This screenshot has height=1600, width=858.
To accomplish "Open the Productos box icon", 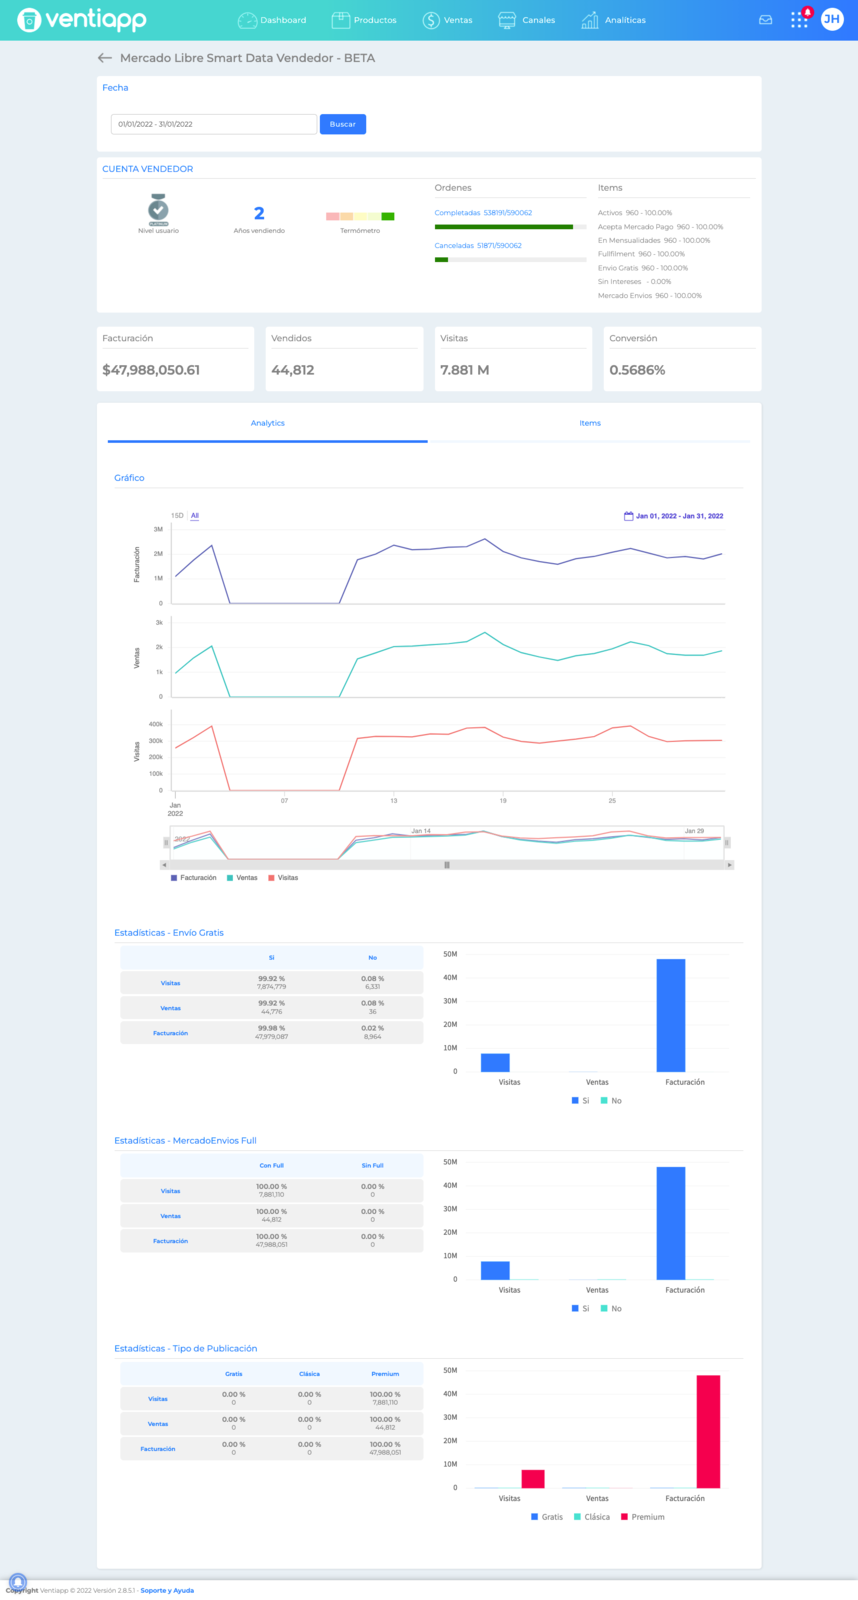I will (x=340, y=20).
